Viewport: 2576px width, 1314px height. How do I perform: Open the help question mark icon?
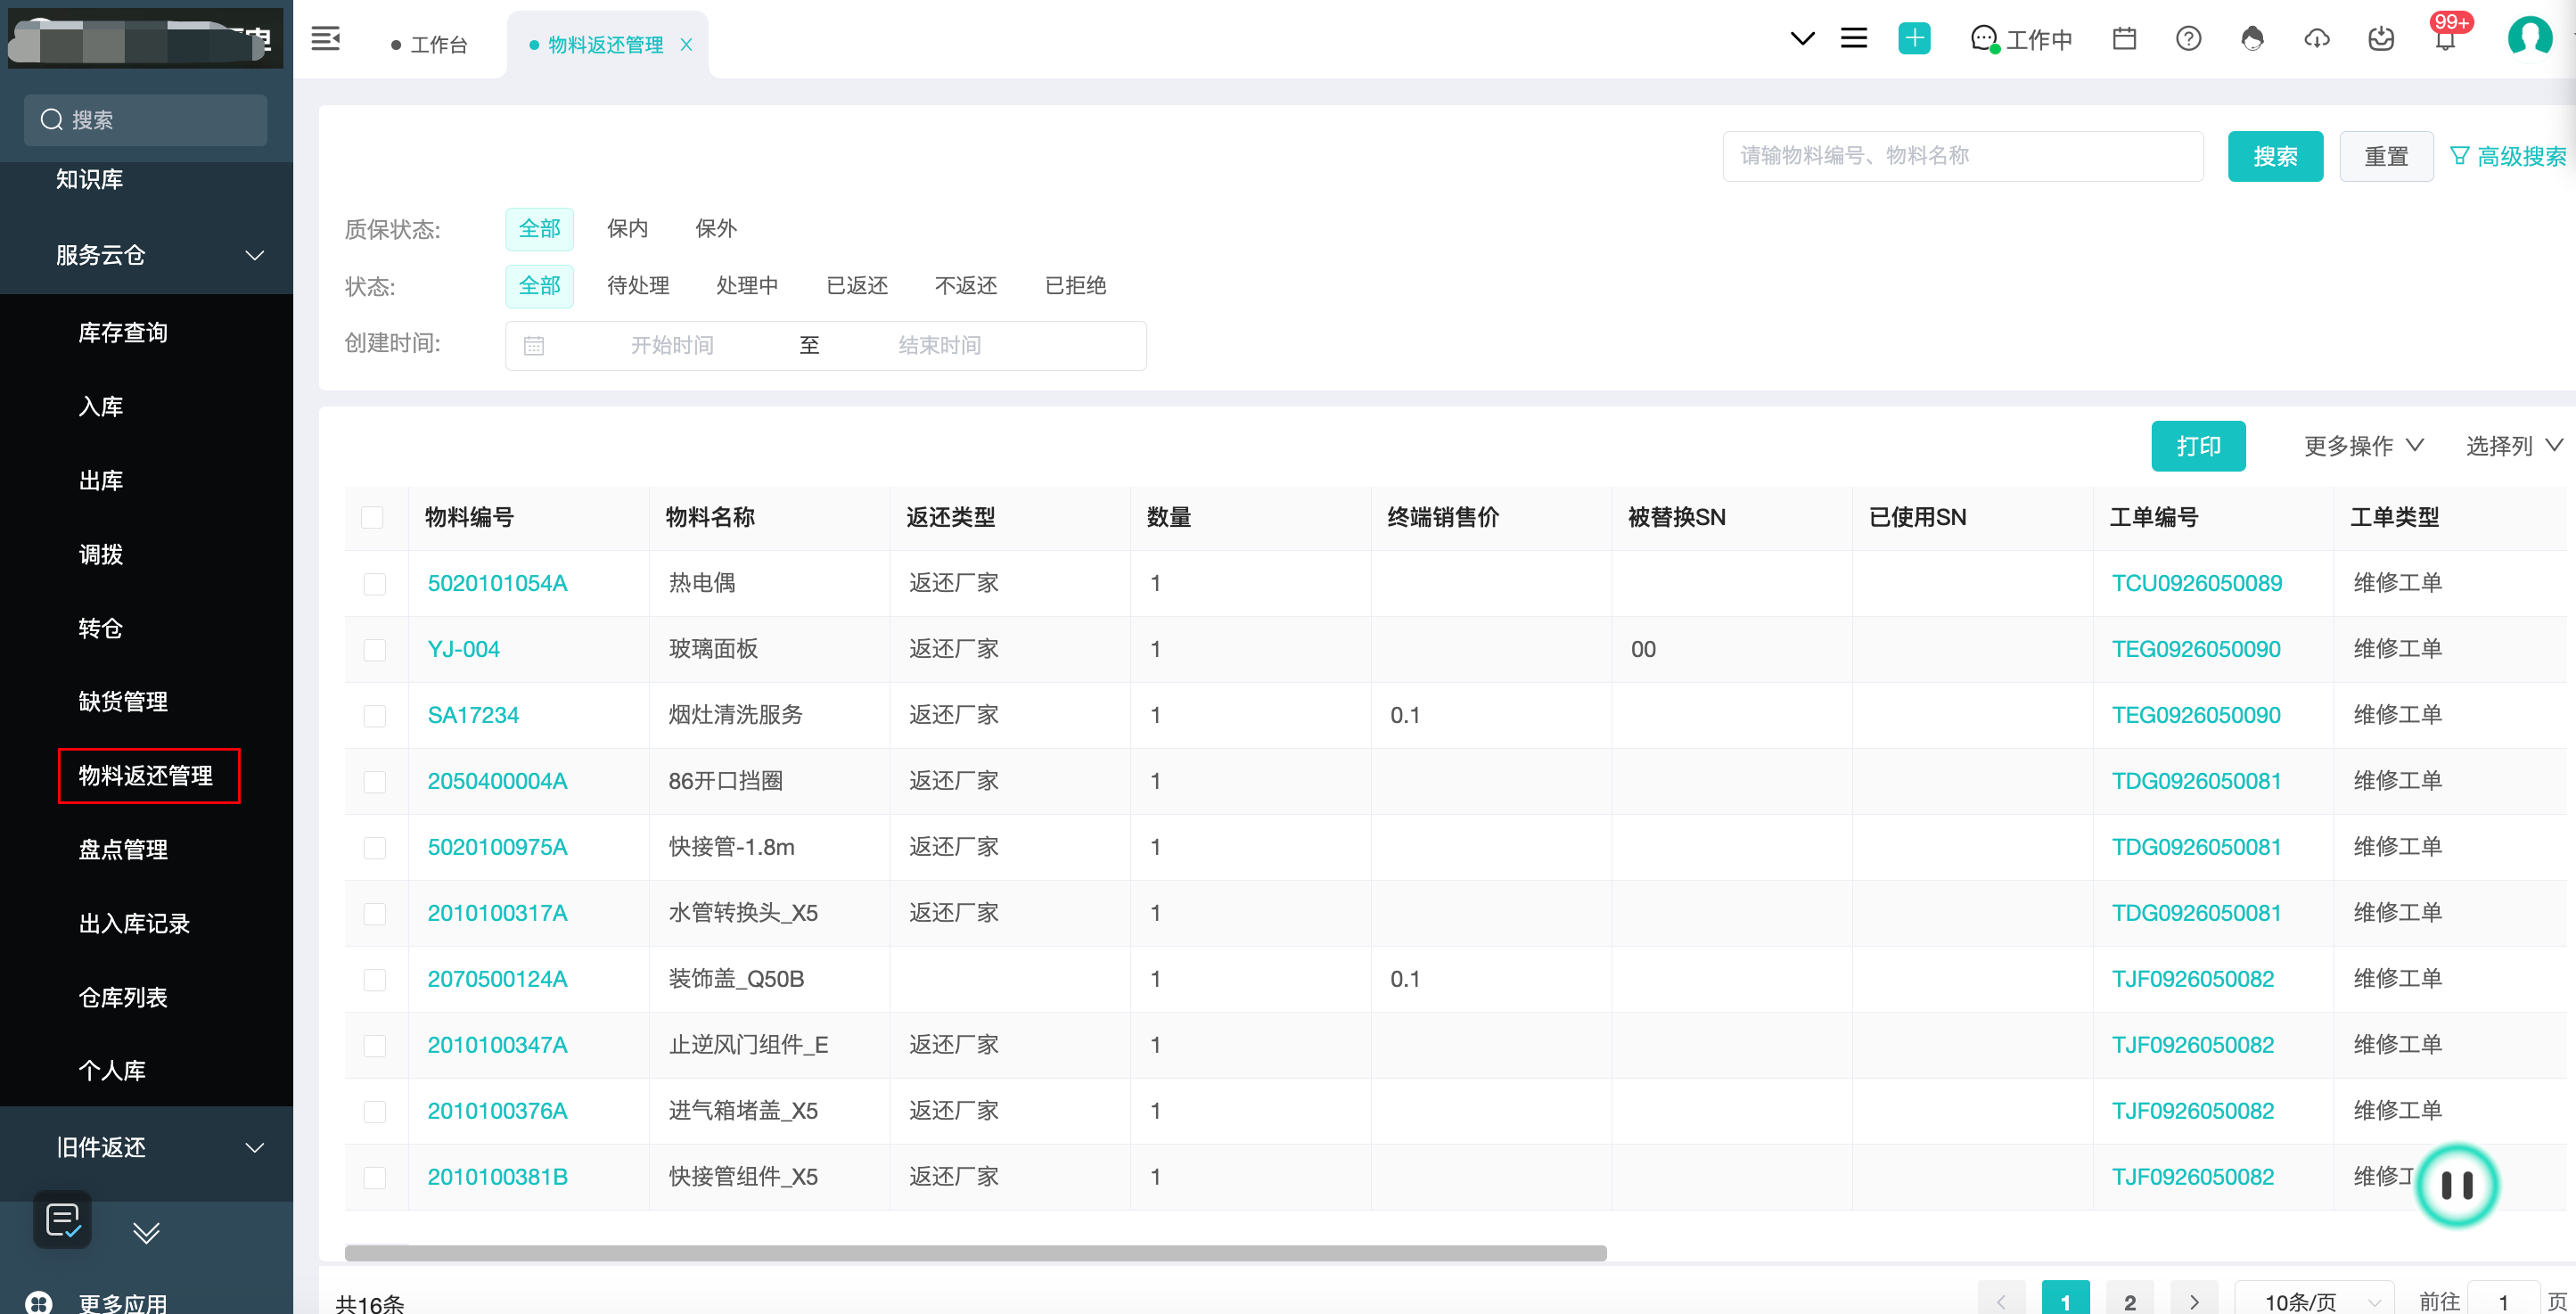[2188, 39]
